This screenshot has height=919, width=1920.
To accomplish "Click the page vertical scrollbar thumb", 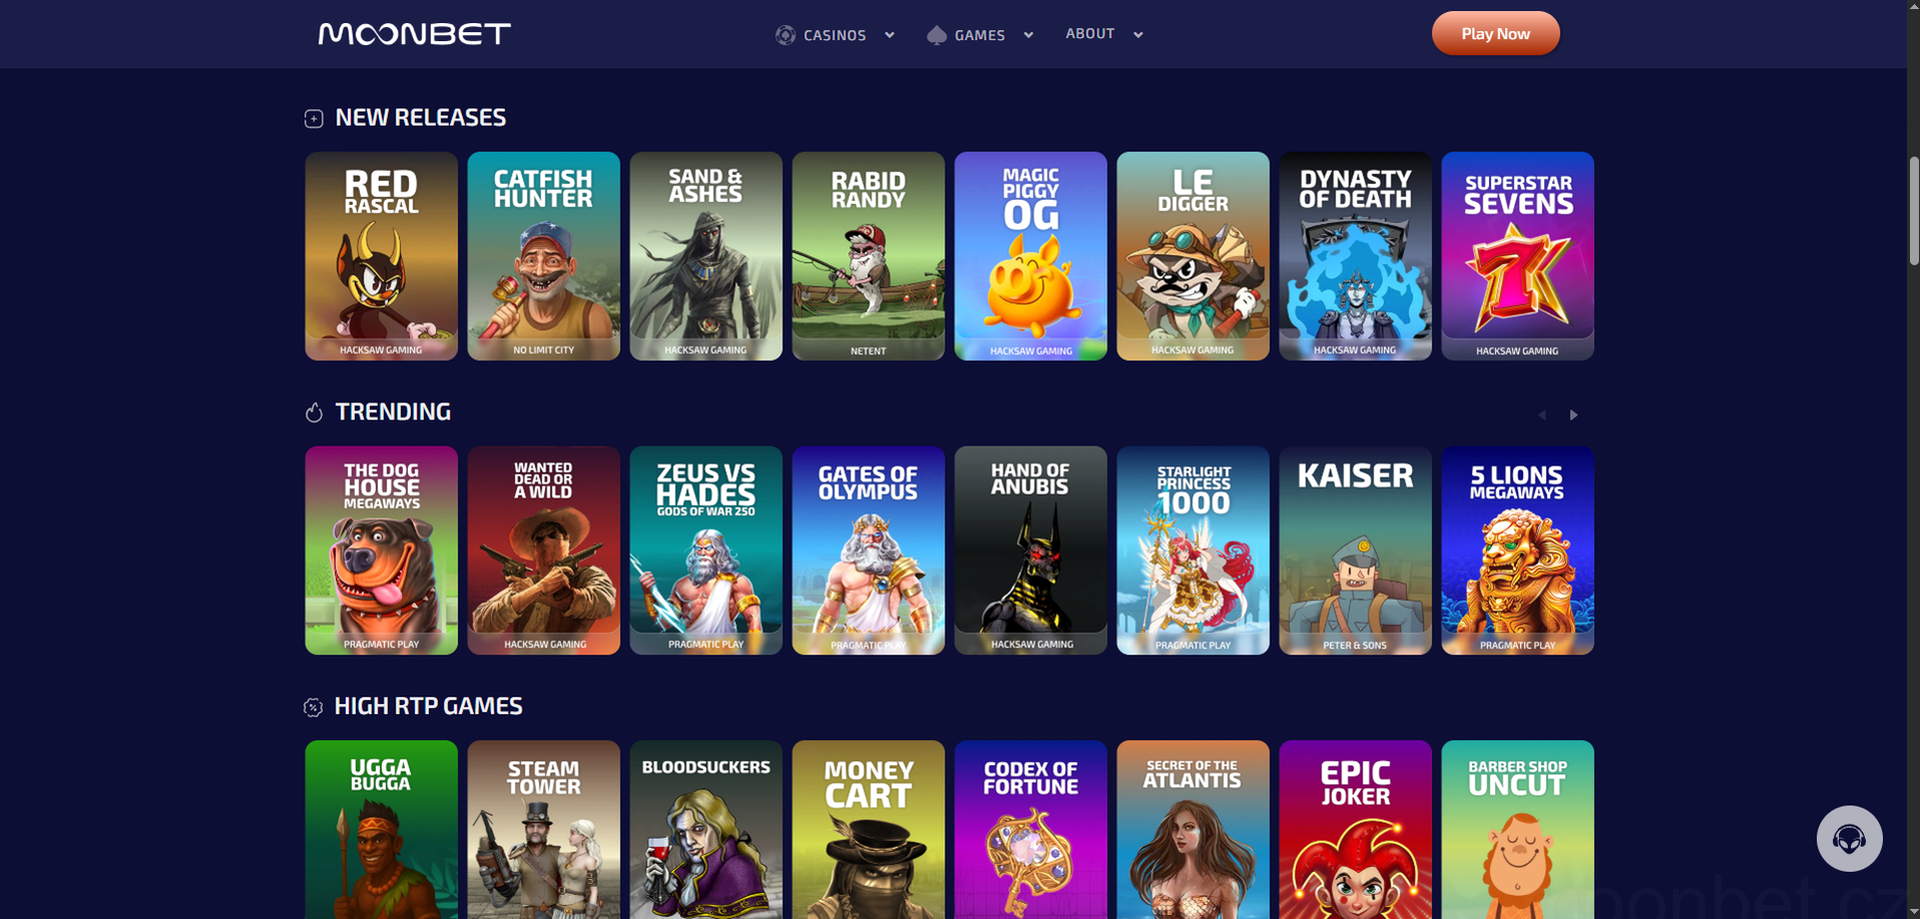I will (x=1914, y=210).
